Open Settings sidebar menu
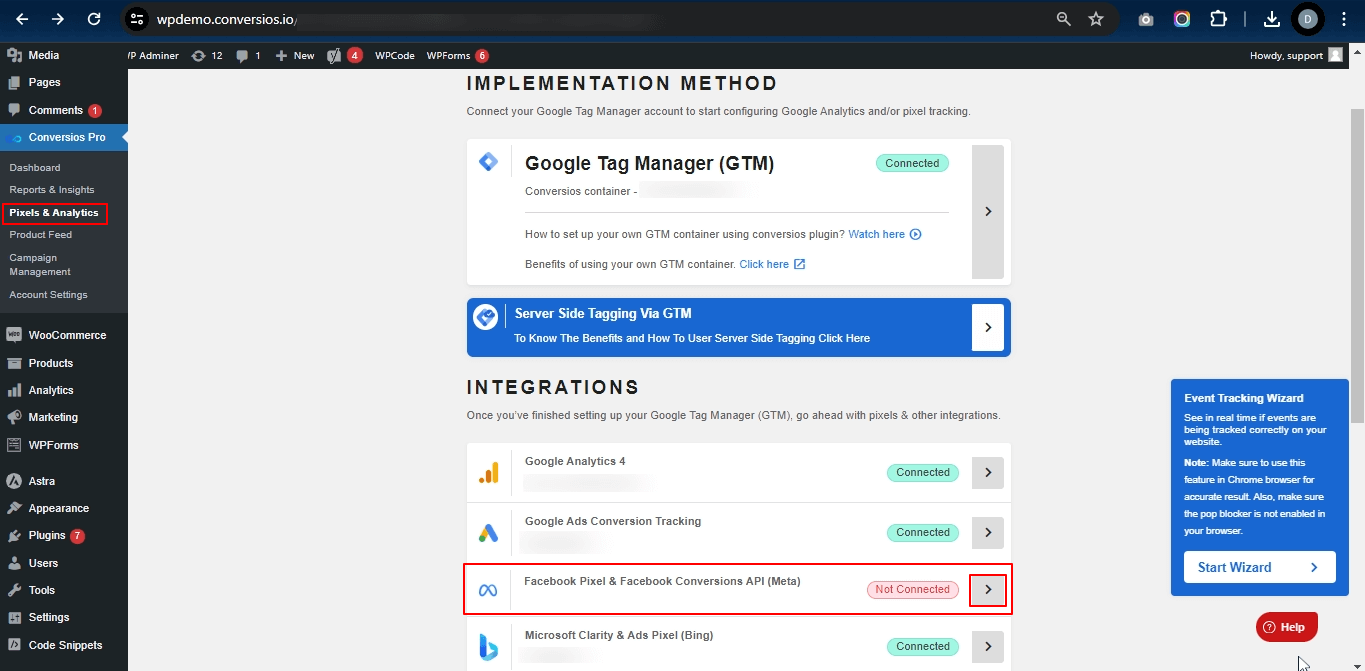Image resolution: width=1365 pixels, height=671 pixels. click(64, 617)
